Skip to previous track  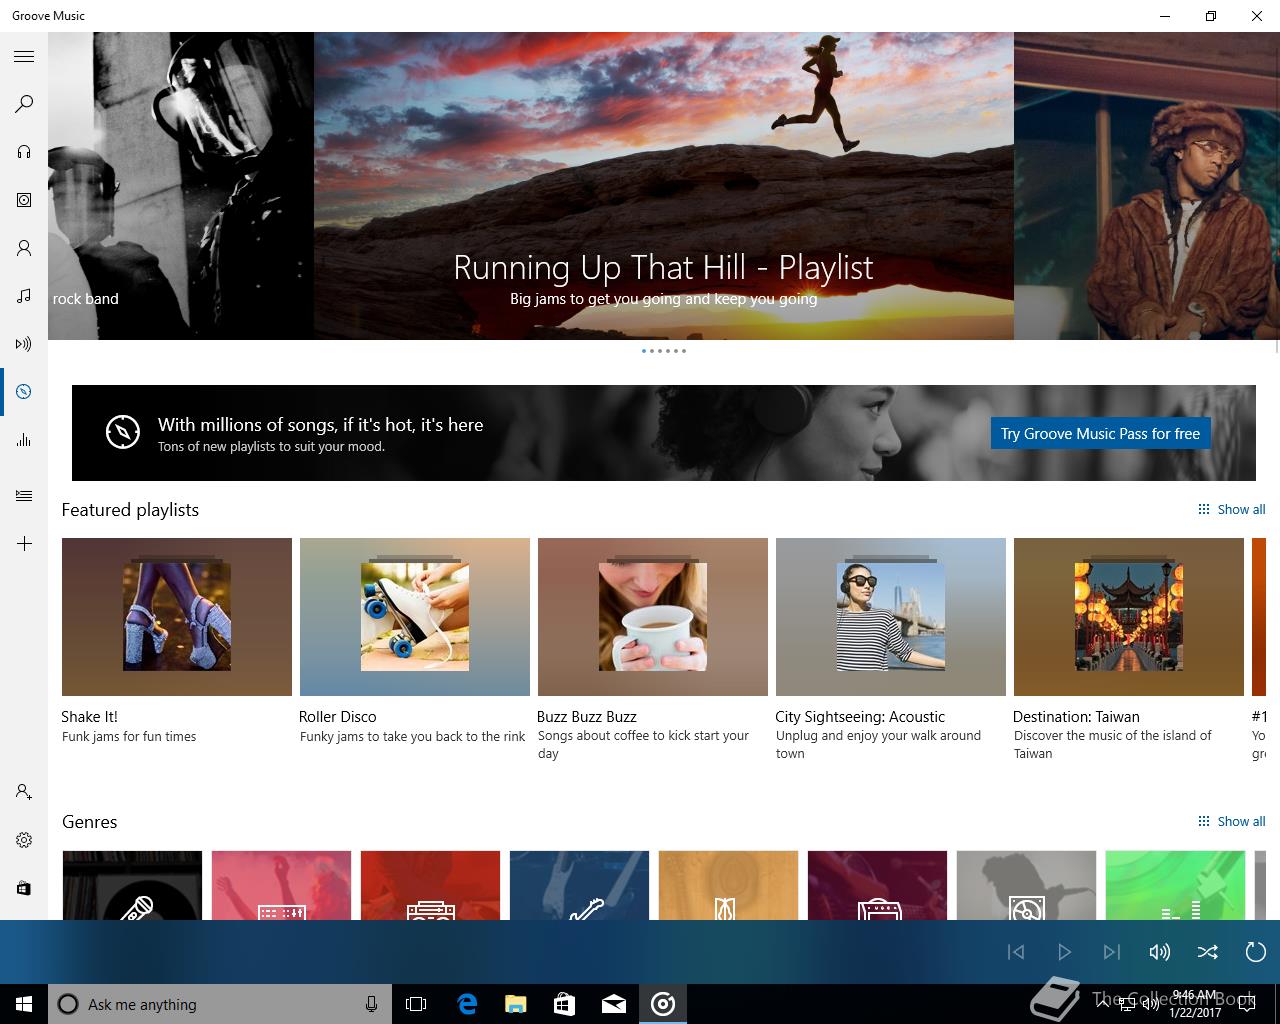(x=1016, y=952)
